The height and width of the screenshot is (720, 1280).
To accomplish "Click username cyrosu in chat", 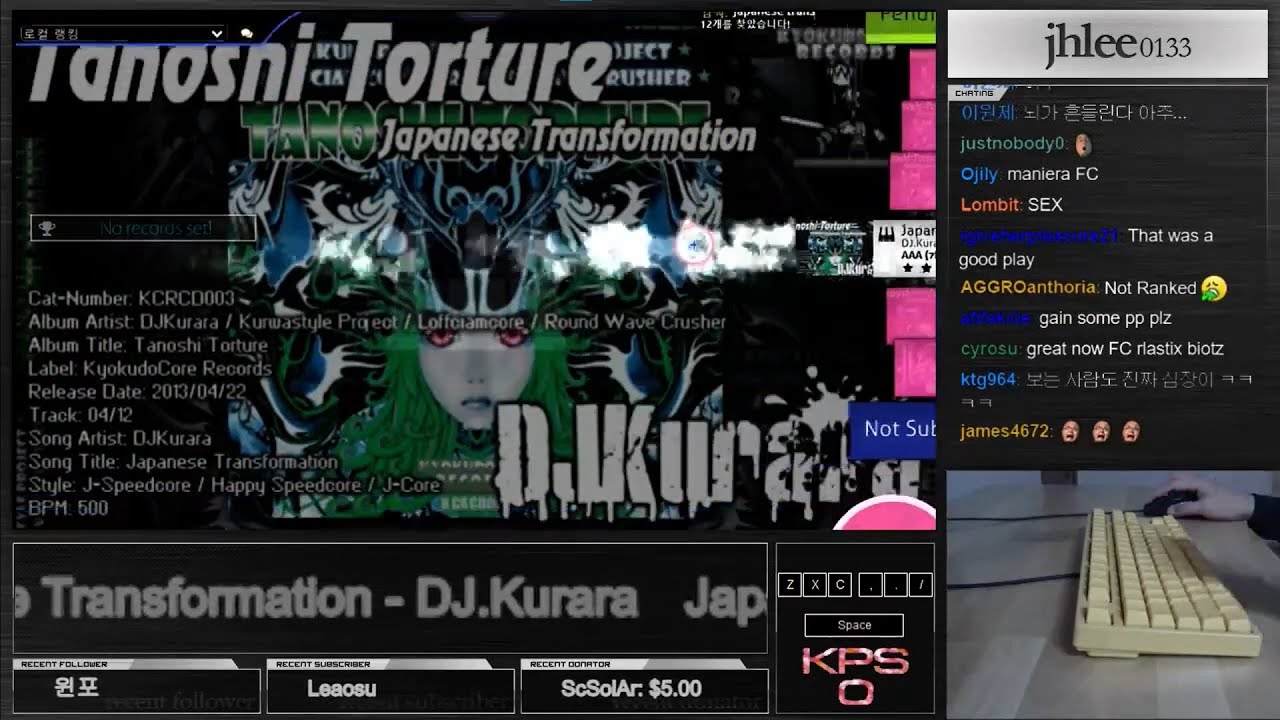I will (990, 349).
